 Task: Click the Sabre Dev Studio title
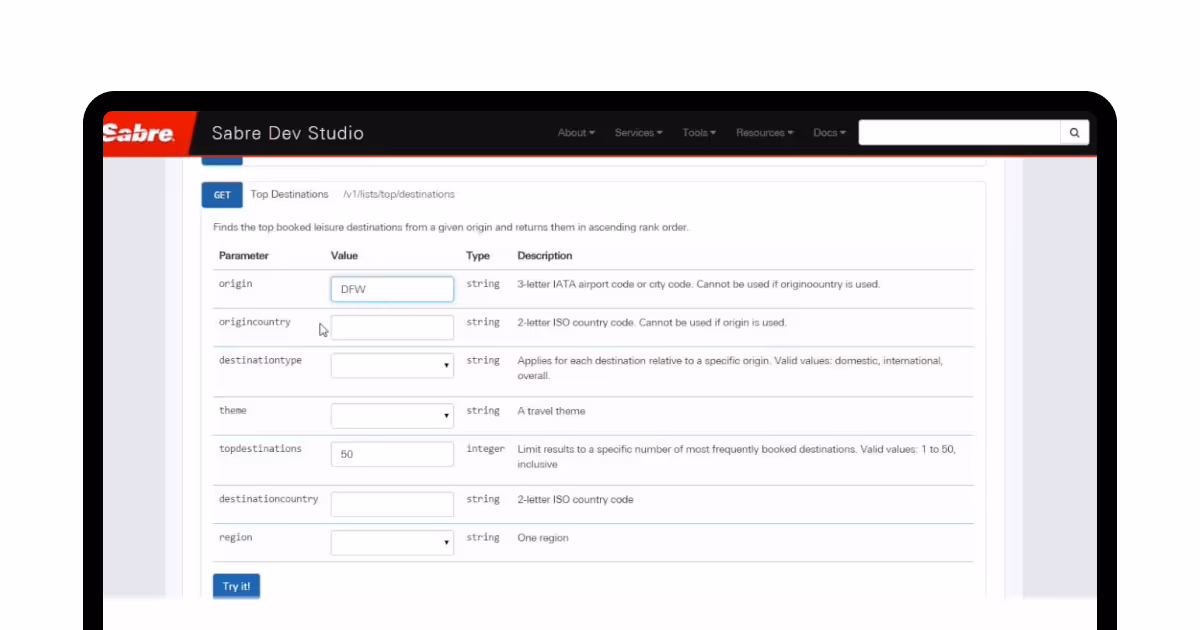point(288,133)
